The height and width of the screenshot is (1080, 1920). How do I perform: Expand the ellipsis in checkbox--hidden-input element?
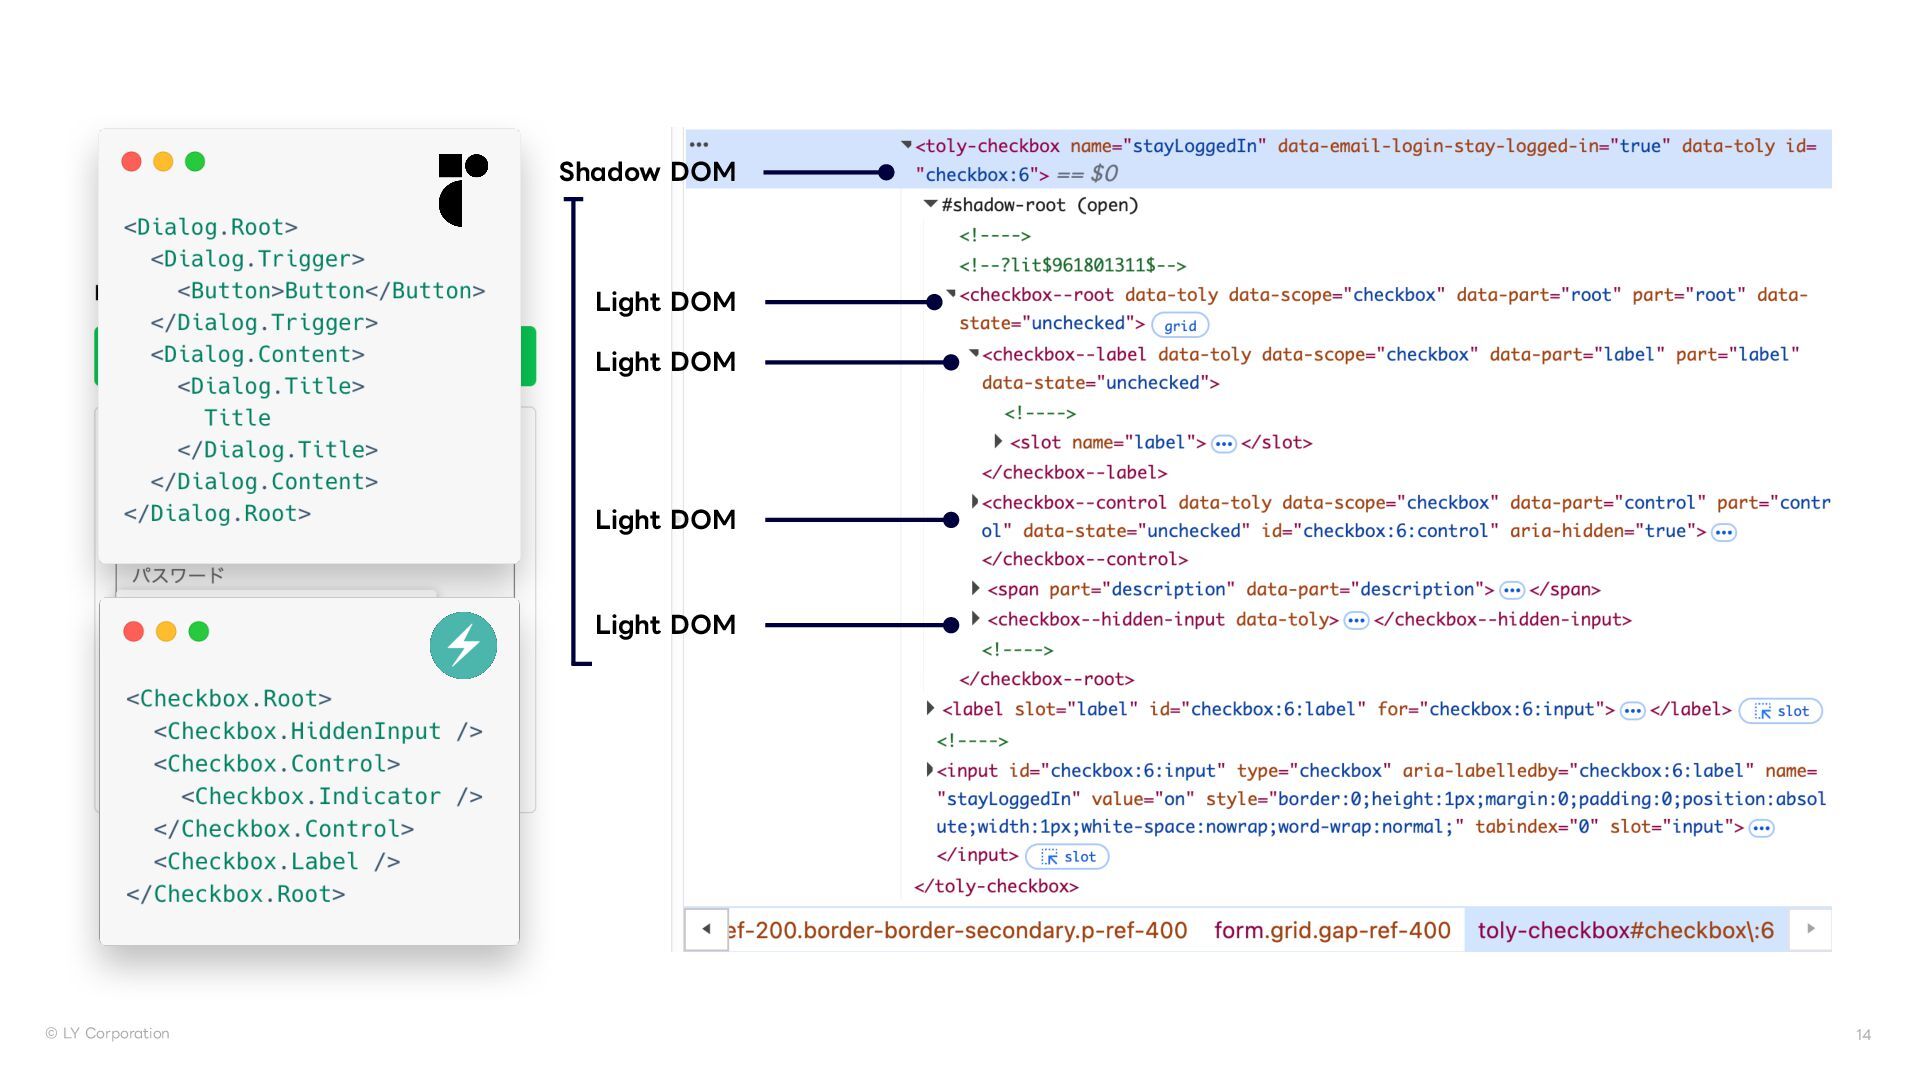1355,621
